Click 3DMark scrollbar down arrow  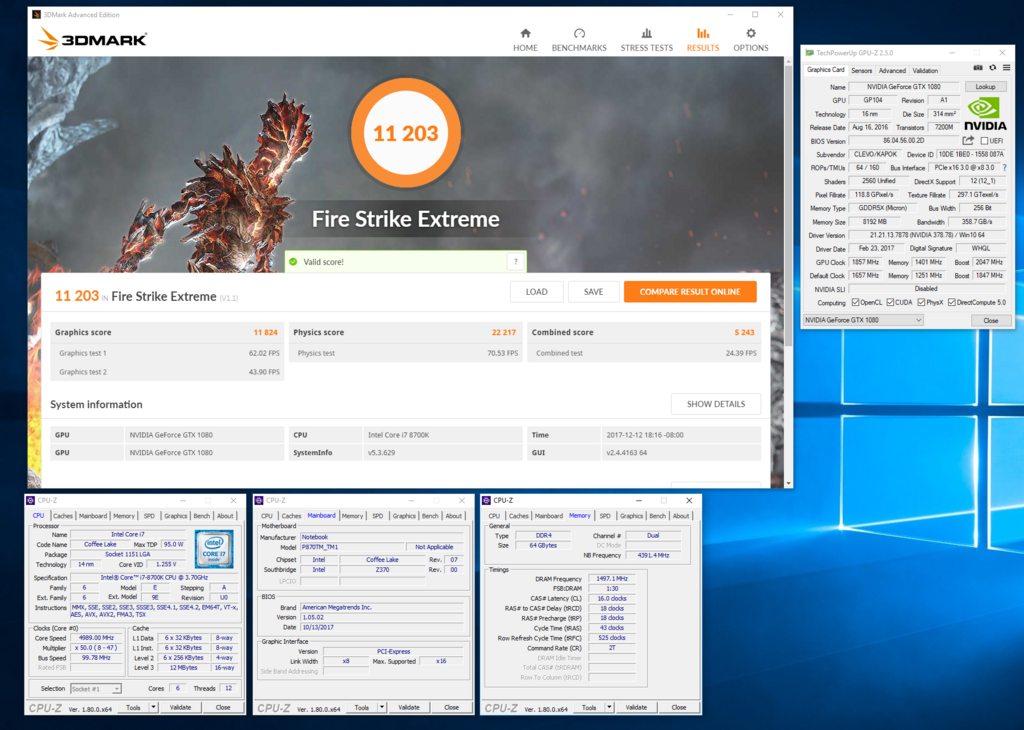(x=788, y=483)
